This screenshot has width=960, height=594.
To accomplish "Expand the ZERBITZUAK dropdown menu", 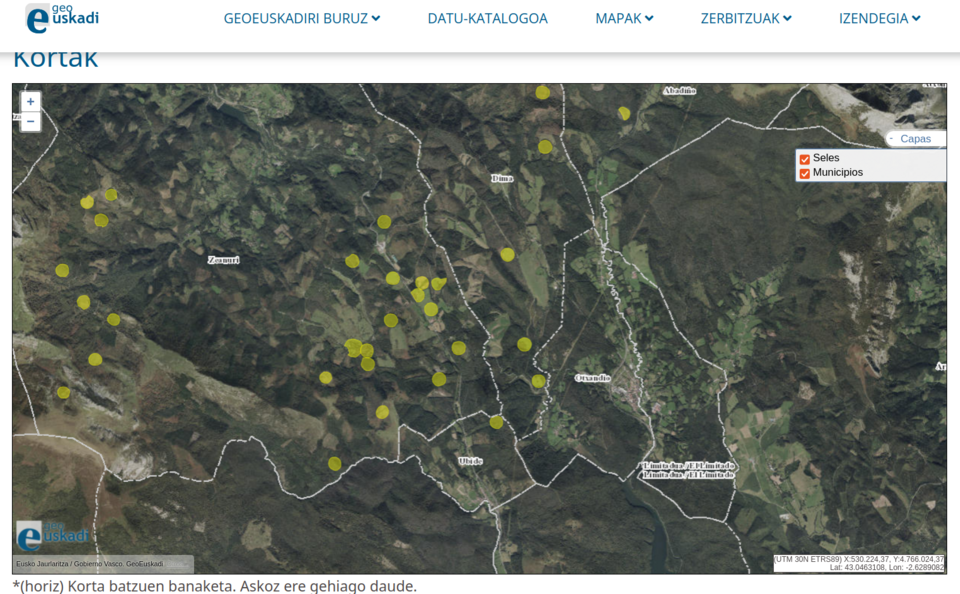I will (746, 18).
